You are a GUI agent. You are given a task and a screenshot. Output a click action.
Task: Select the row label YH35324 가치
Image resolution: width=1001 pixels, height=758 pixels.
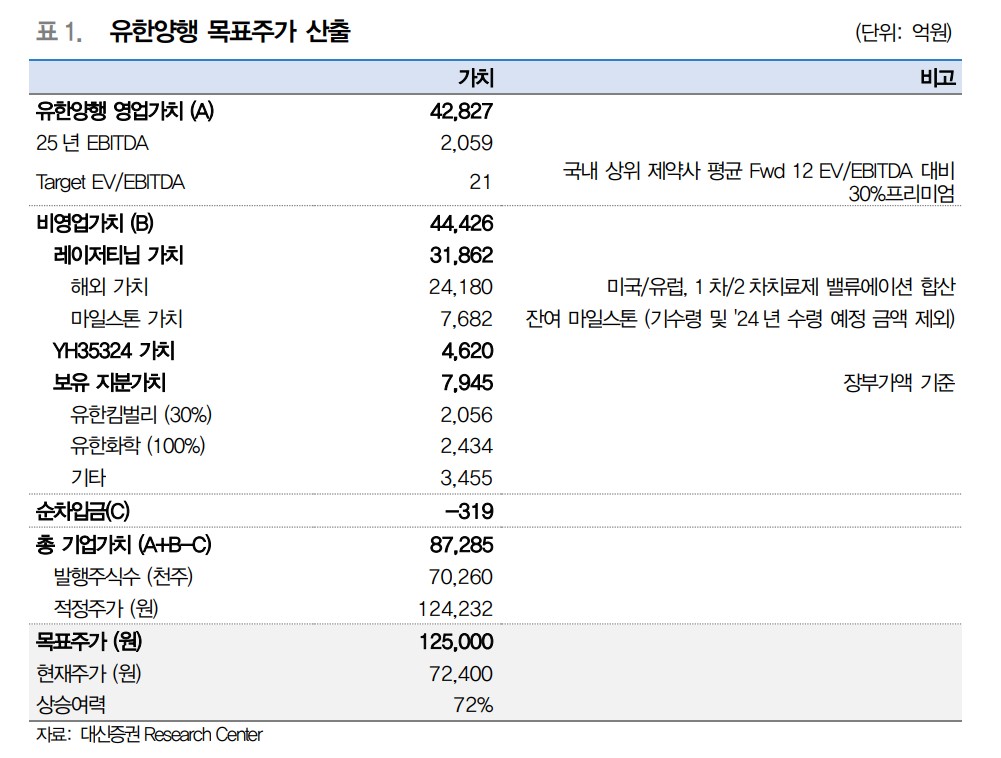point(114,351)
